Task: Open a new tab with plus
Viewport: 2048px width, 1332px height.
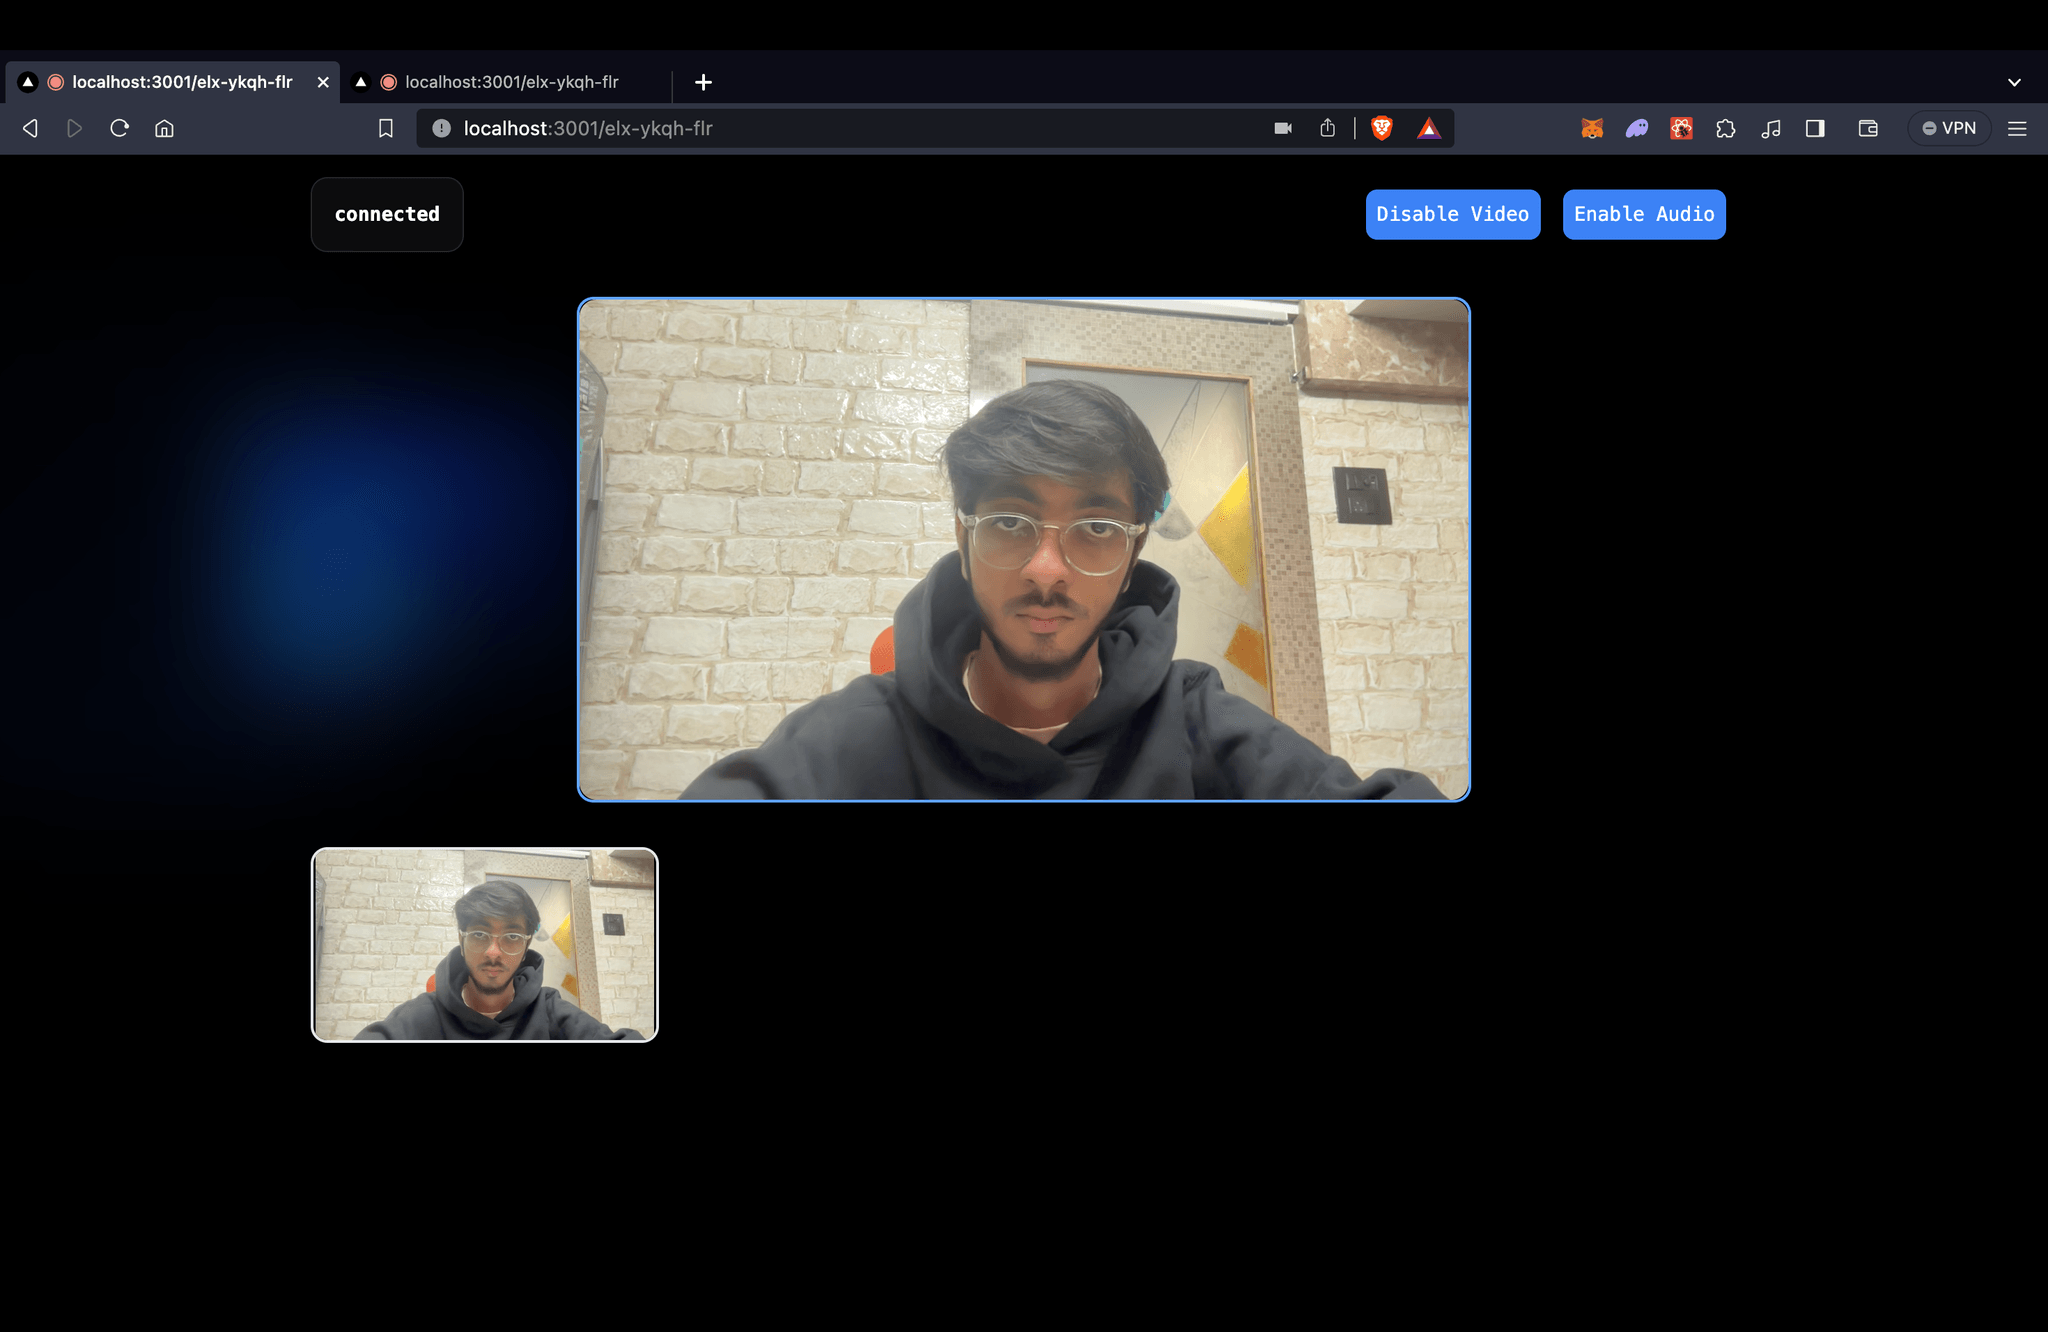Action: pos(703,82)
